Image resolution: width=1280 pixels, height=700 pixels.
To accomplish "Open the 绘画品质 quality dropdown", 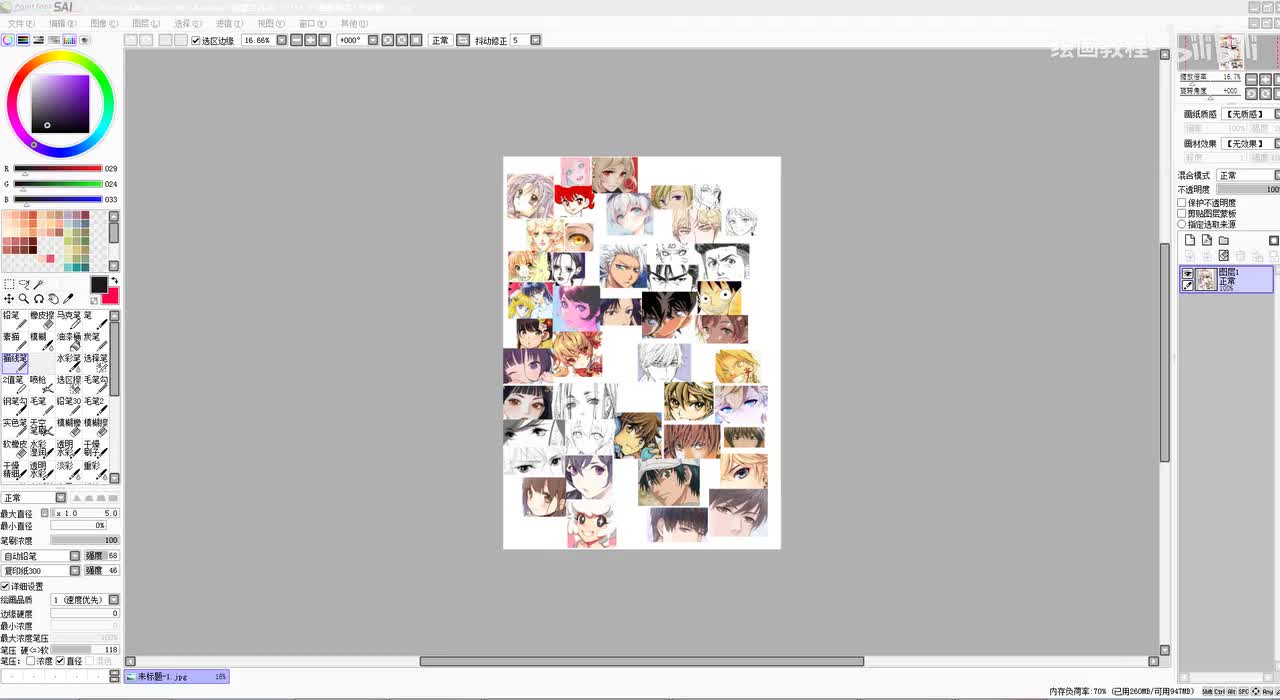I will 114,600.
